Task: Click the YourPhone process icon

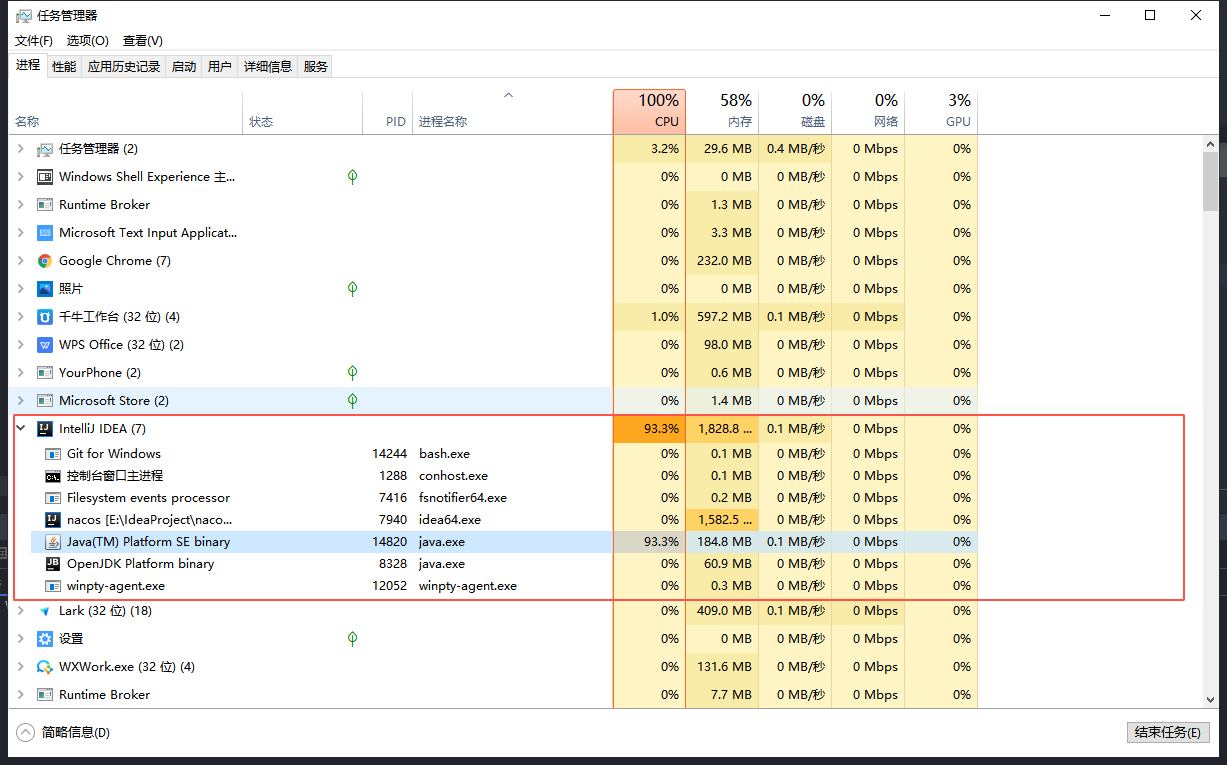Action: click(x=45, y=373)
